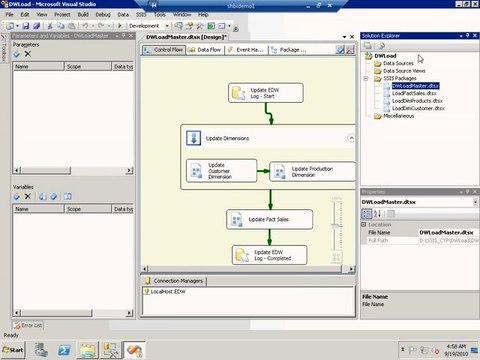
Task: Select the Data Sources folder
Action: click(x=398, y=63)
